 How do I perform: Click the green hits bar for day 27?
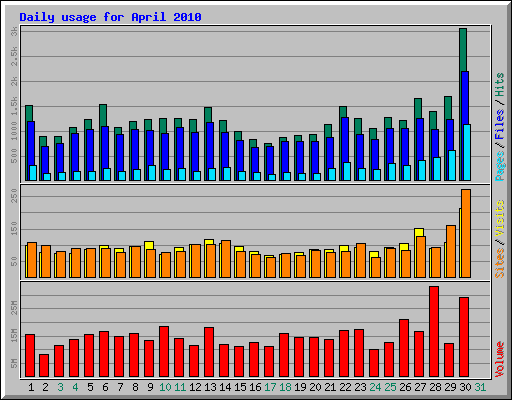(418, 108)
